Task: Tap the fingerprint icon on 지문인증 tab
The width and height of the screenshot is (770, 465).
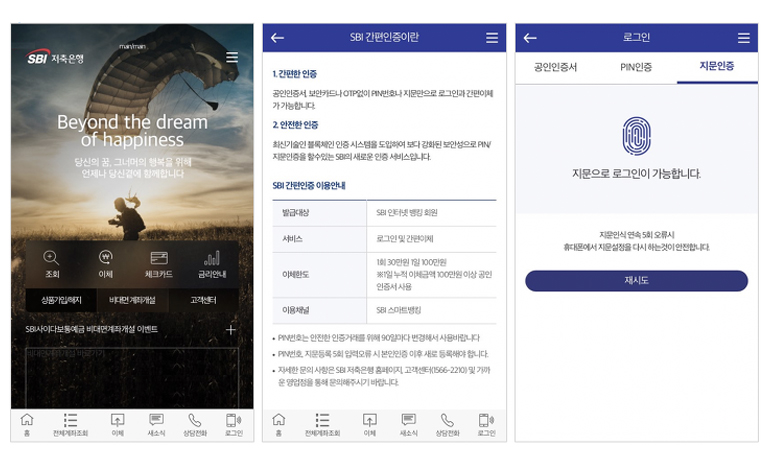Action: [636, 136]
